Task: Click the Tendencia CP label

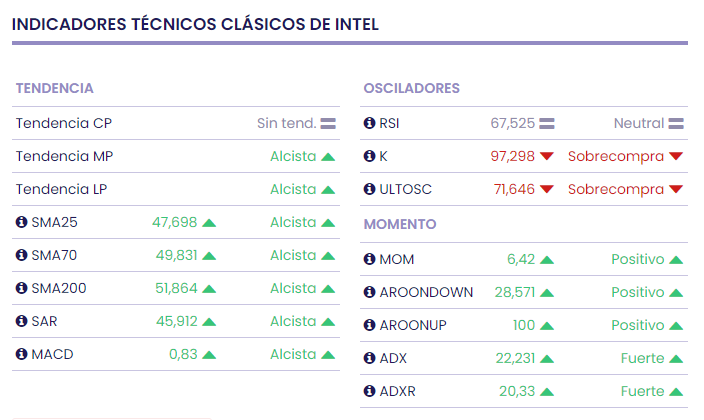Action: tap(63, 123)
